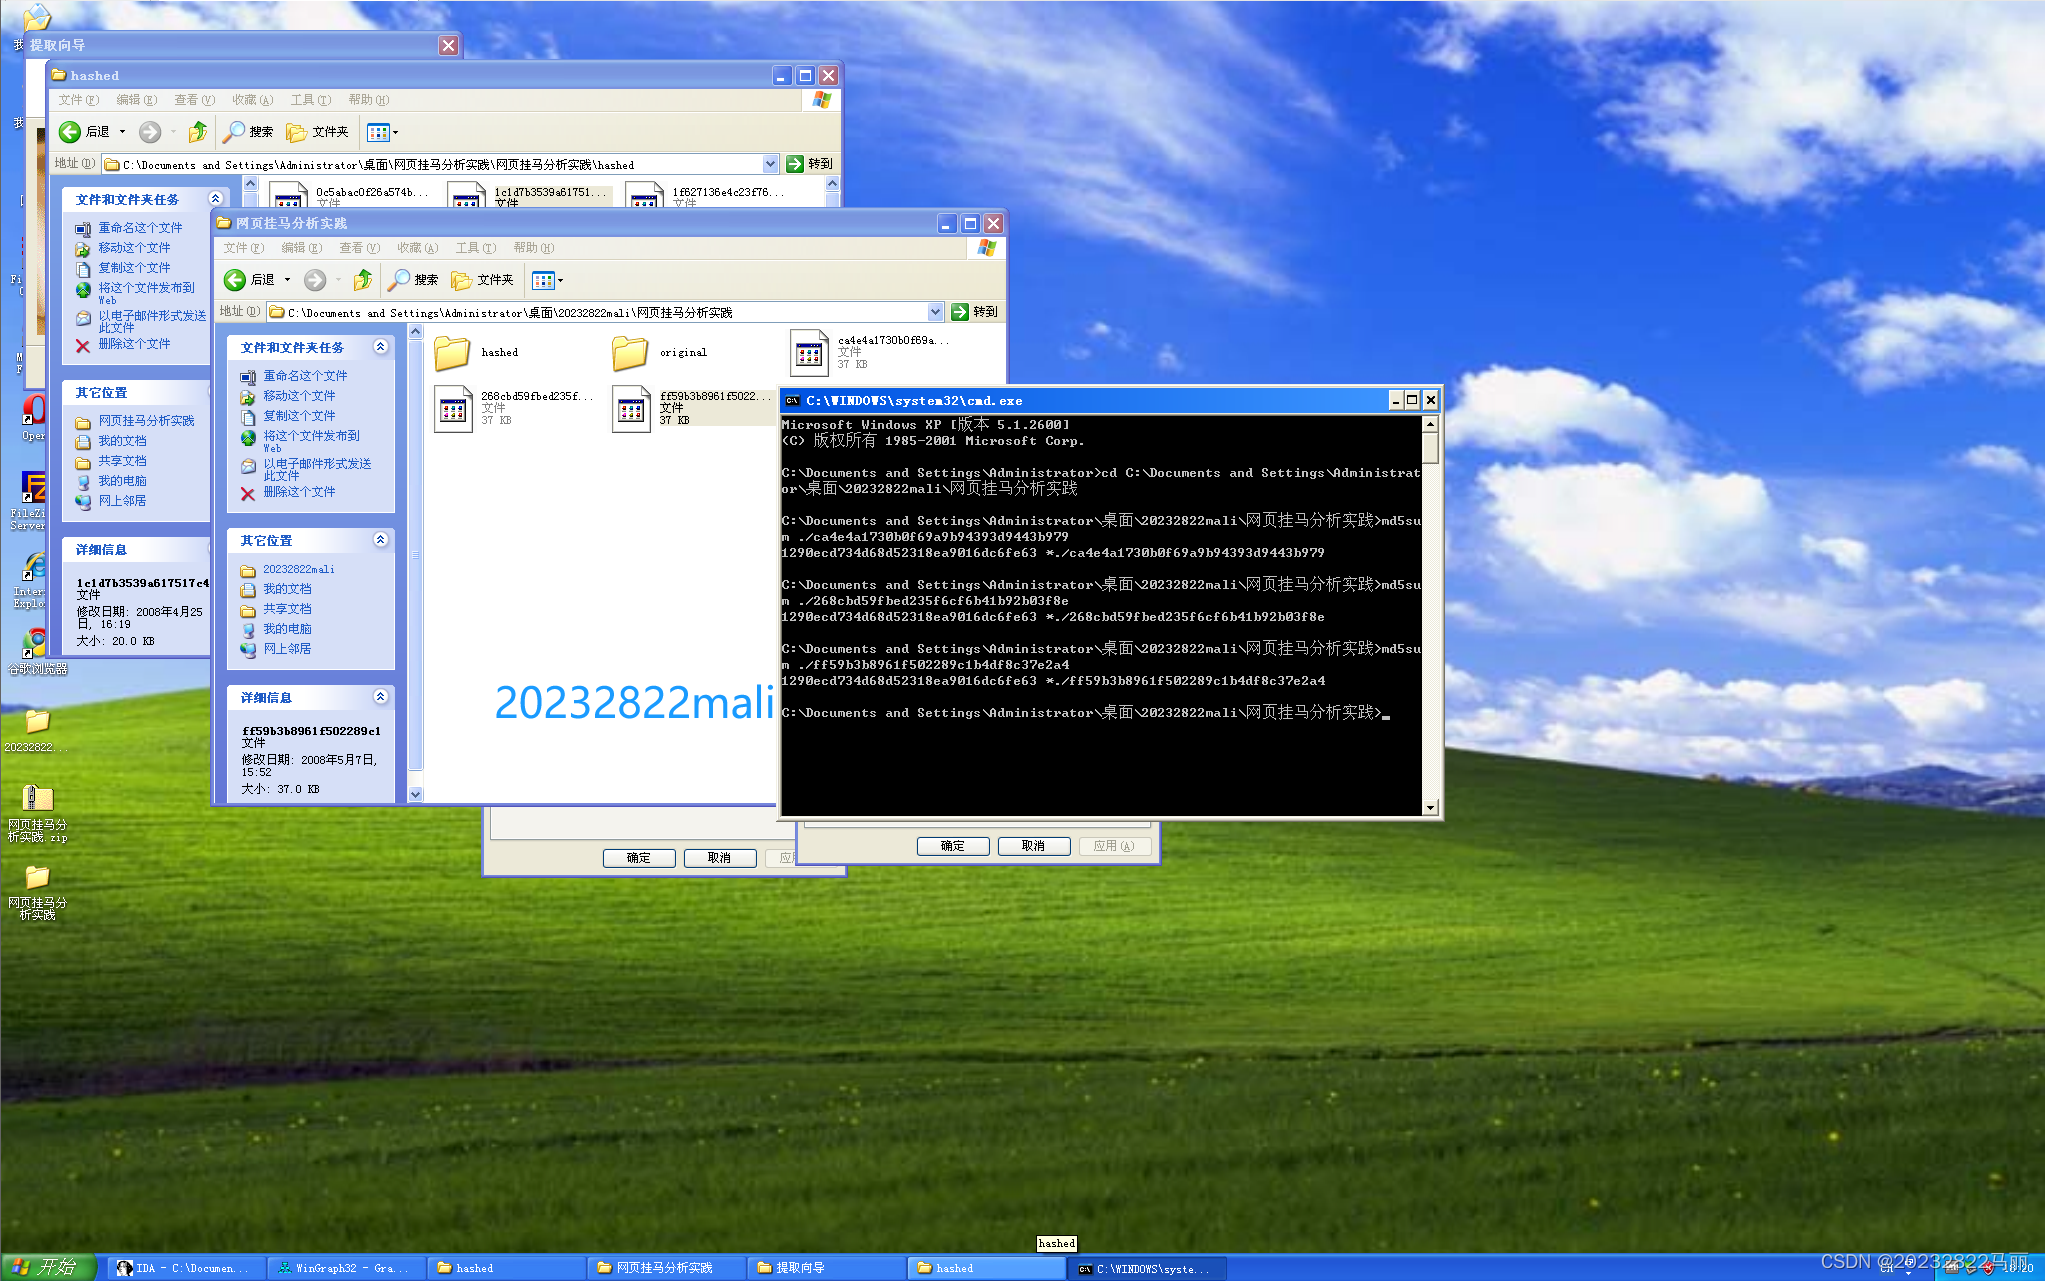2045x1281 pixels.
Task: Select the original folder icon
Action: 630,353
